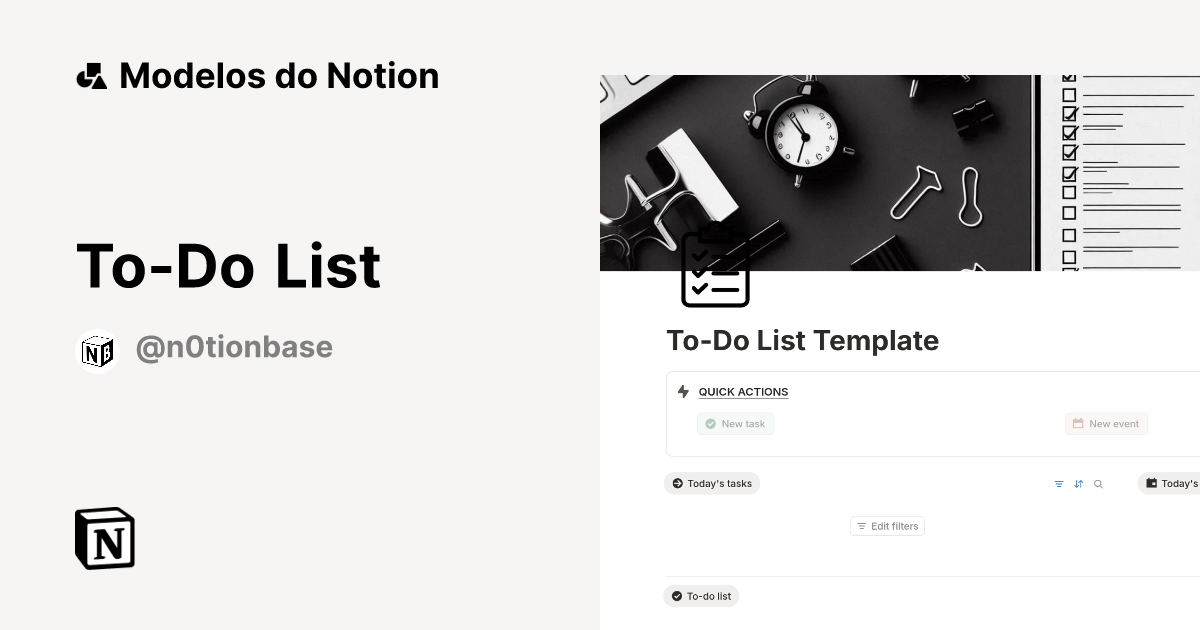This screenshot has height=630, width=1200.
Task: Open search with the magnifier icon
Action: 1098,483
